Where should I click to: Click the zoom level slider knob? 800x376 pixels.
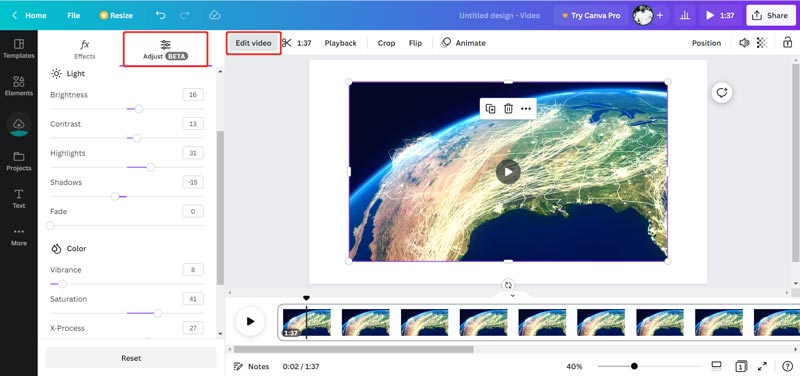coord(634,366)
